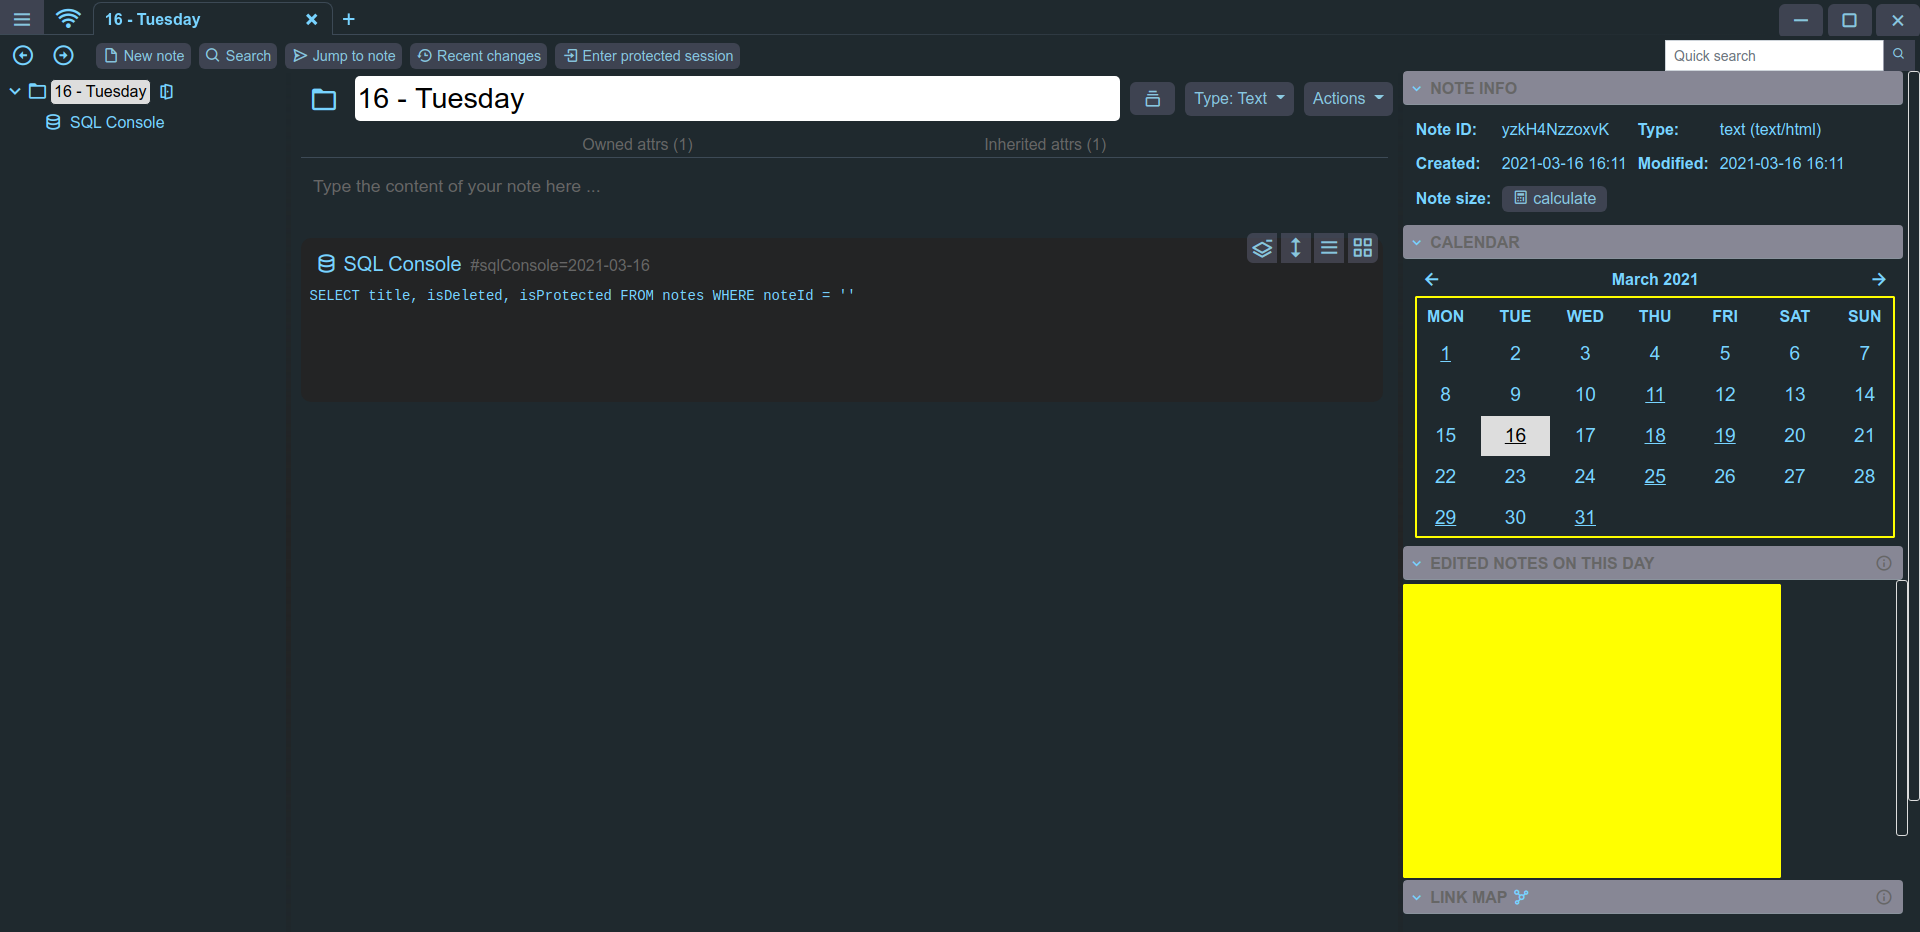
Task: Click the Note ID value yzkH4NzzoxvK
Action: (1555, 129)
